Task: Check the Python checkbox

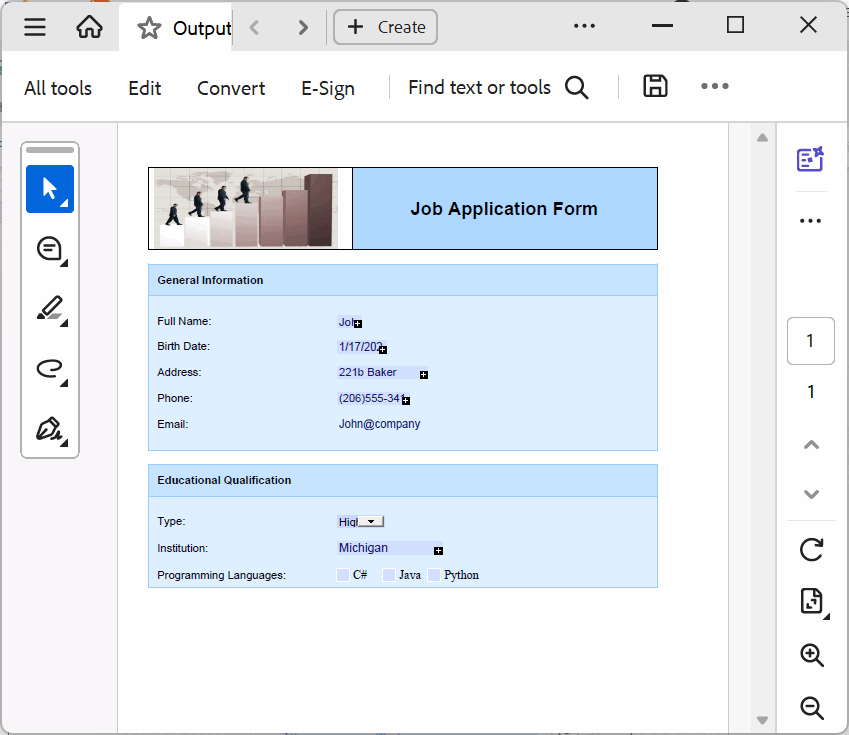Action: tap(434, 575)
